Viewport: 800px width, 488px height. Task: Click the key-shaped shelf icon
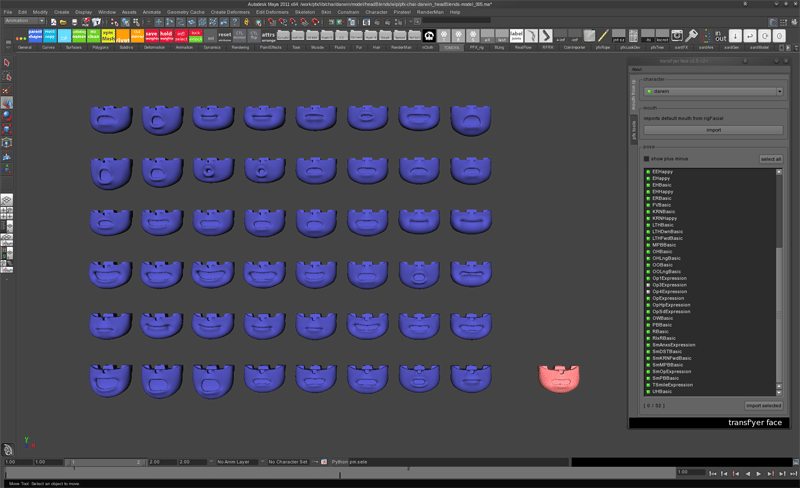pos(691,35)
